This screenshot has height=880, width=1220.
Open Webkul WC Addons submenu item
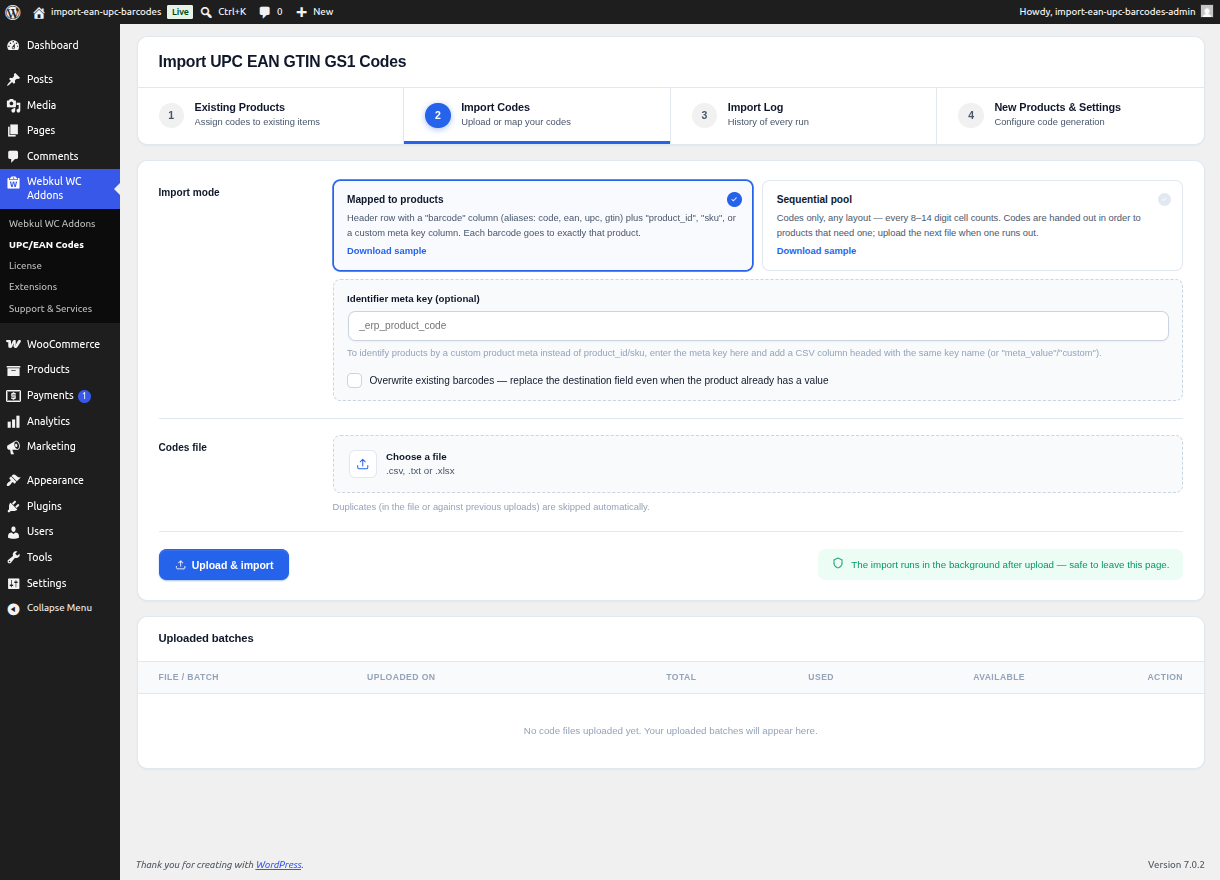52,223
